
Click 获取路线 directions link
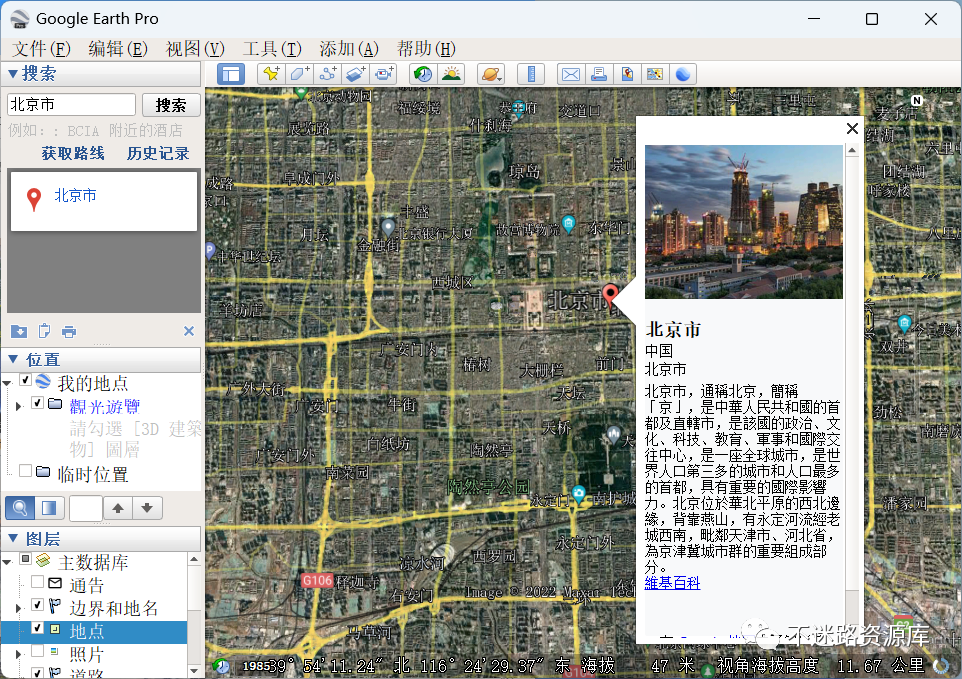tap(73, 153)
